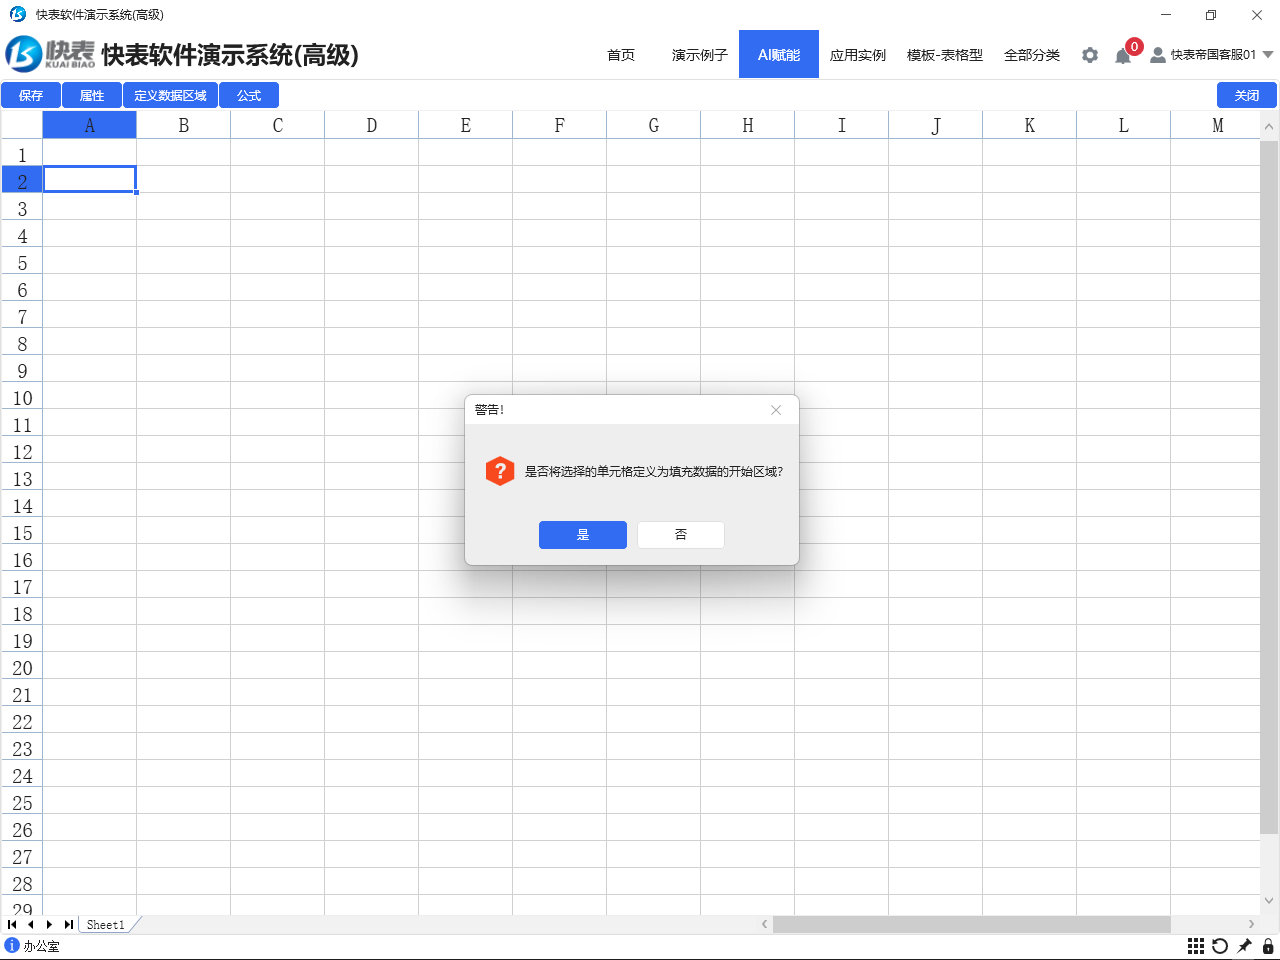Screen dimensions: 1280x960
Task: Click the user avatar icon
Action: point(1158,55)
